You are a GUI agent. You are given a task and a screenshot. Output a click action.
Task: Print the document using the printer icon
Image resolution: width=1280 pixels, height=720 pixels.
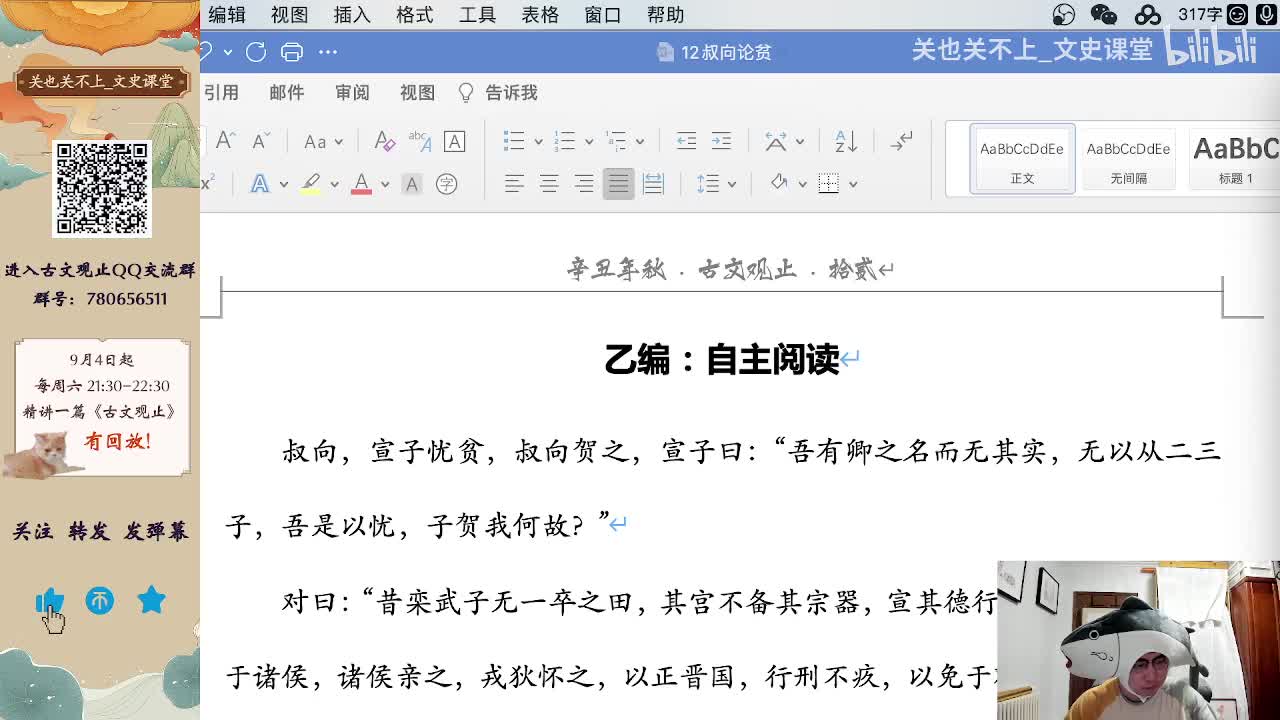292,52
